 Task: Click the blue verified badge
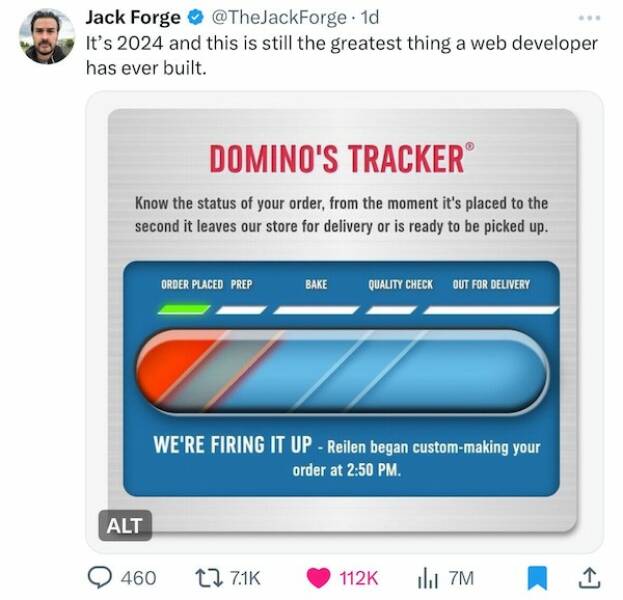194,17
